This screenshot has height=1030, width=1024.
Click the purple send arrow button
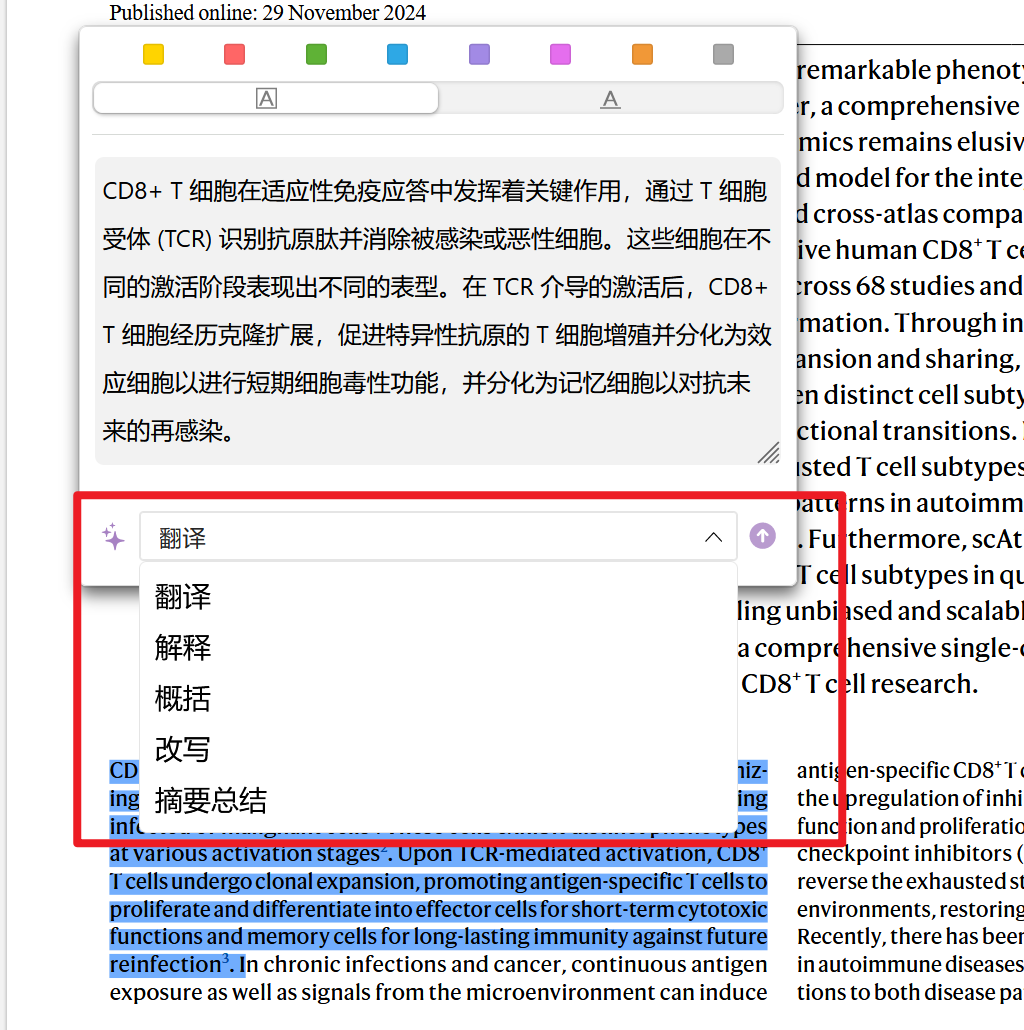coord(762,537)
